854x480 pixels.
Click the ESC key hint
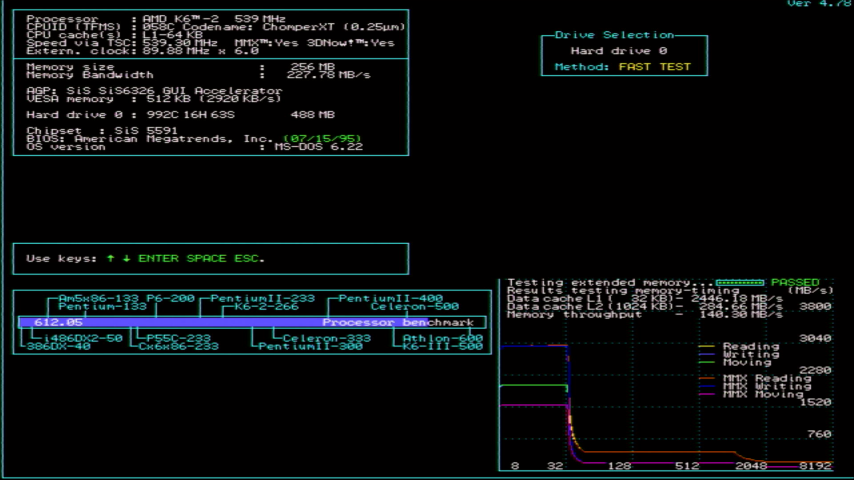pos(246,258)
